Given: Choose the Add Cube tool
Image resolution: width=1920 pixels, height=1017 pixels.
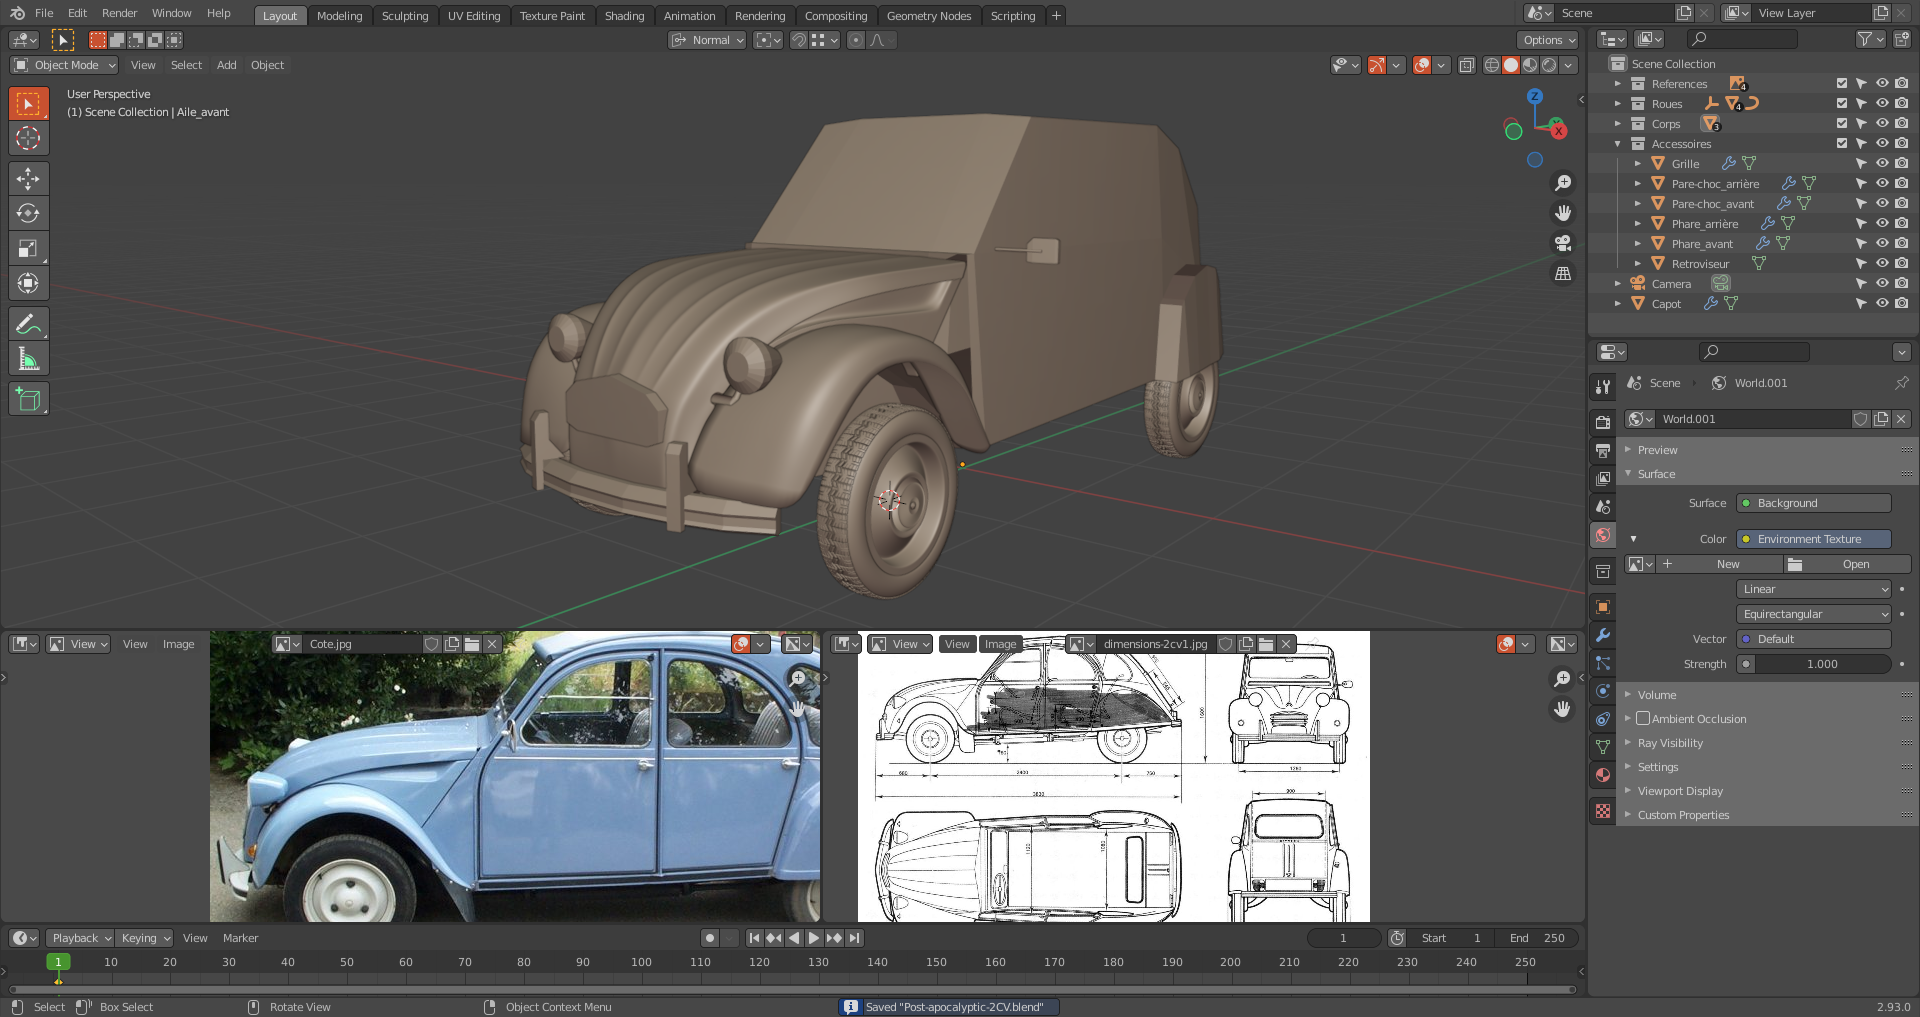Looking at the screenshot, I should coord(28,399).
